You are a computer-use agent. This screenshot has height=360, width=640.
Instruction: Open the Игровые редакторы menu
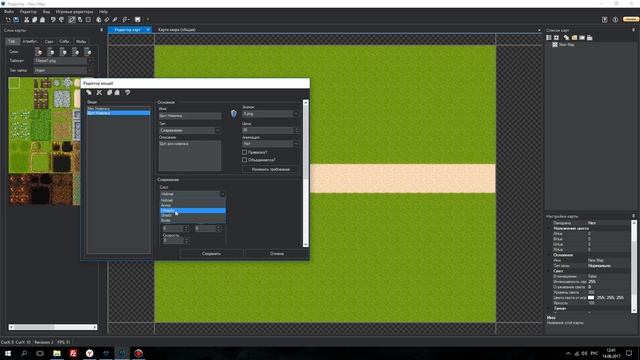point(74,12)
